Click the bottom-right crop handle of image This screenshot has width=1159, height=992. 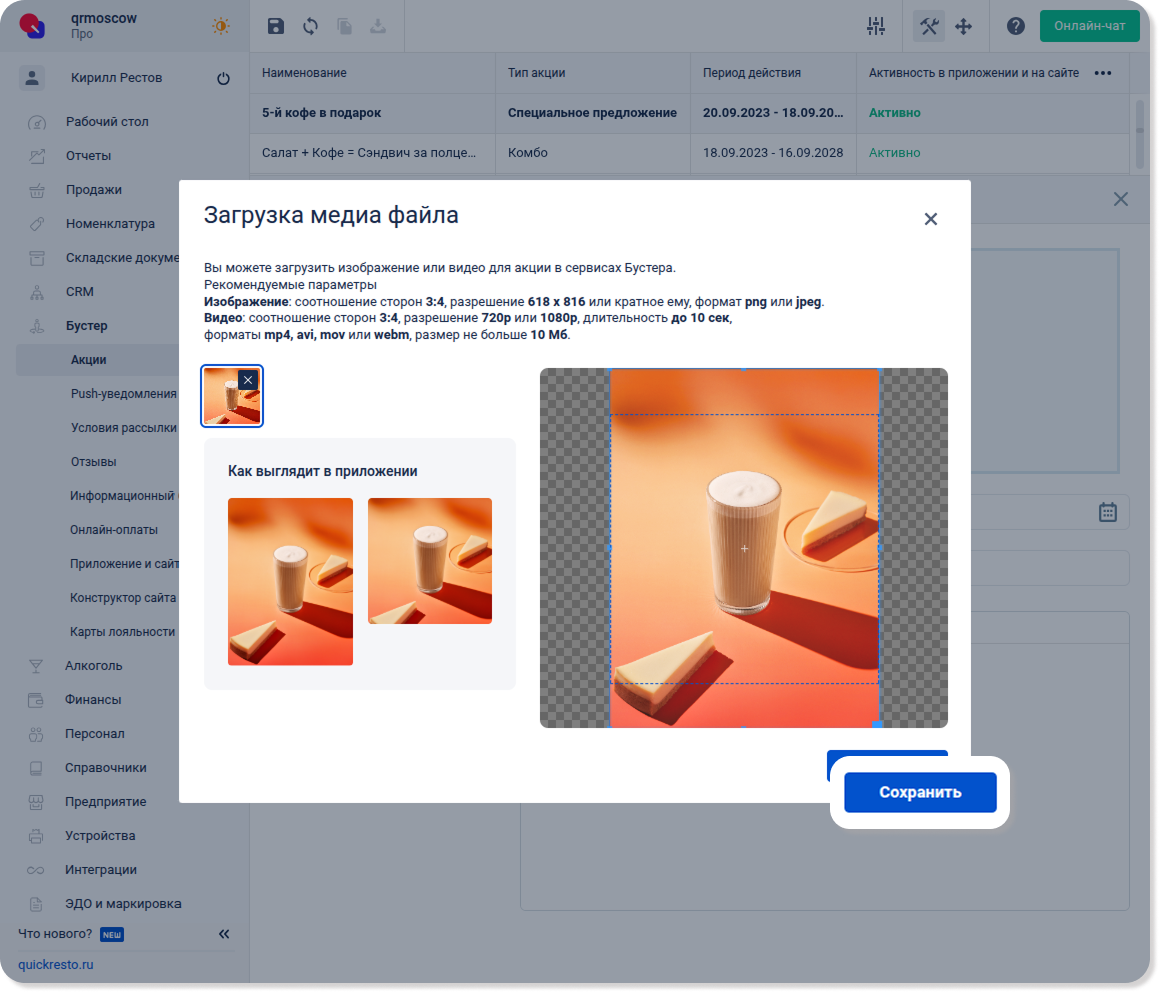pos(877,724)
